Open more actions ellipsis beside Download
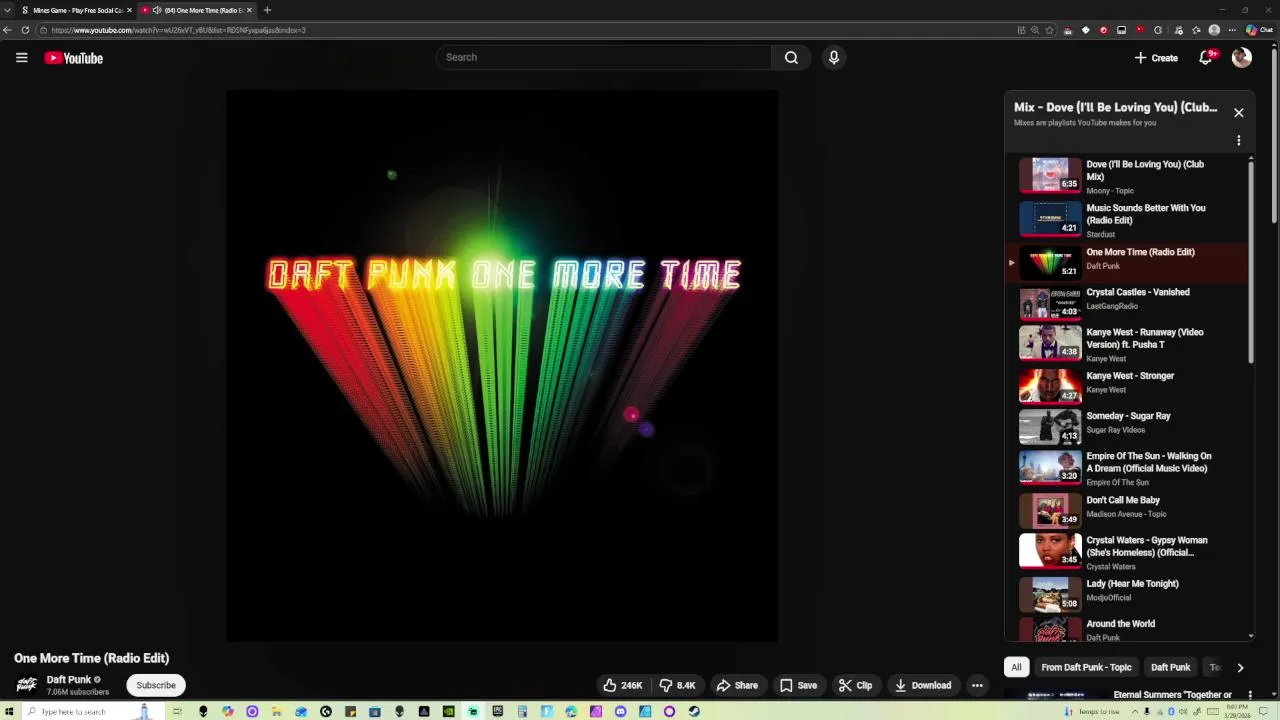Screen dimensions: 1280x720 [977, 685]
